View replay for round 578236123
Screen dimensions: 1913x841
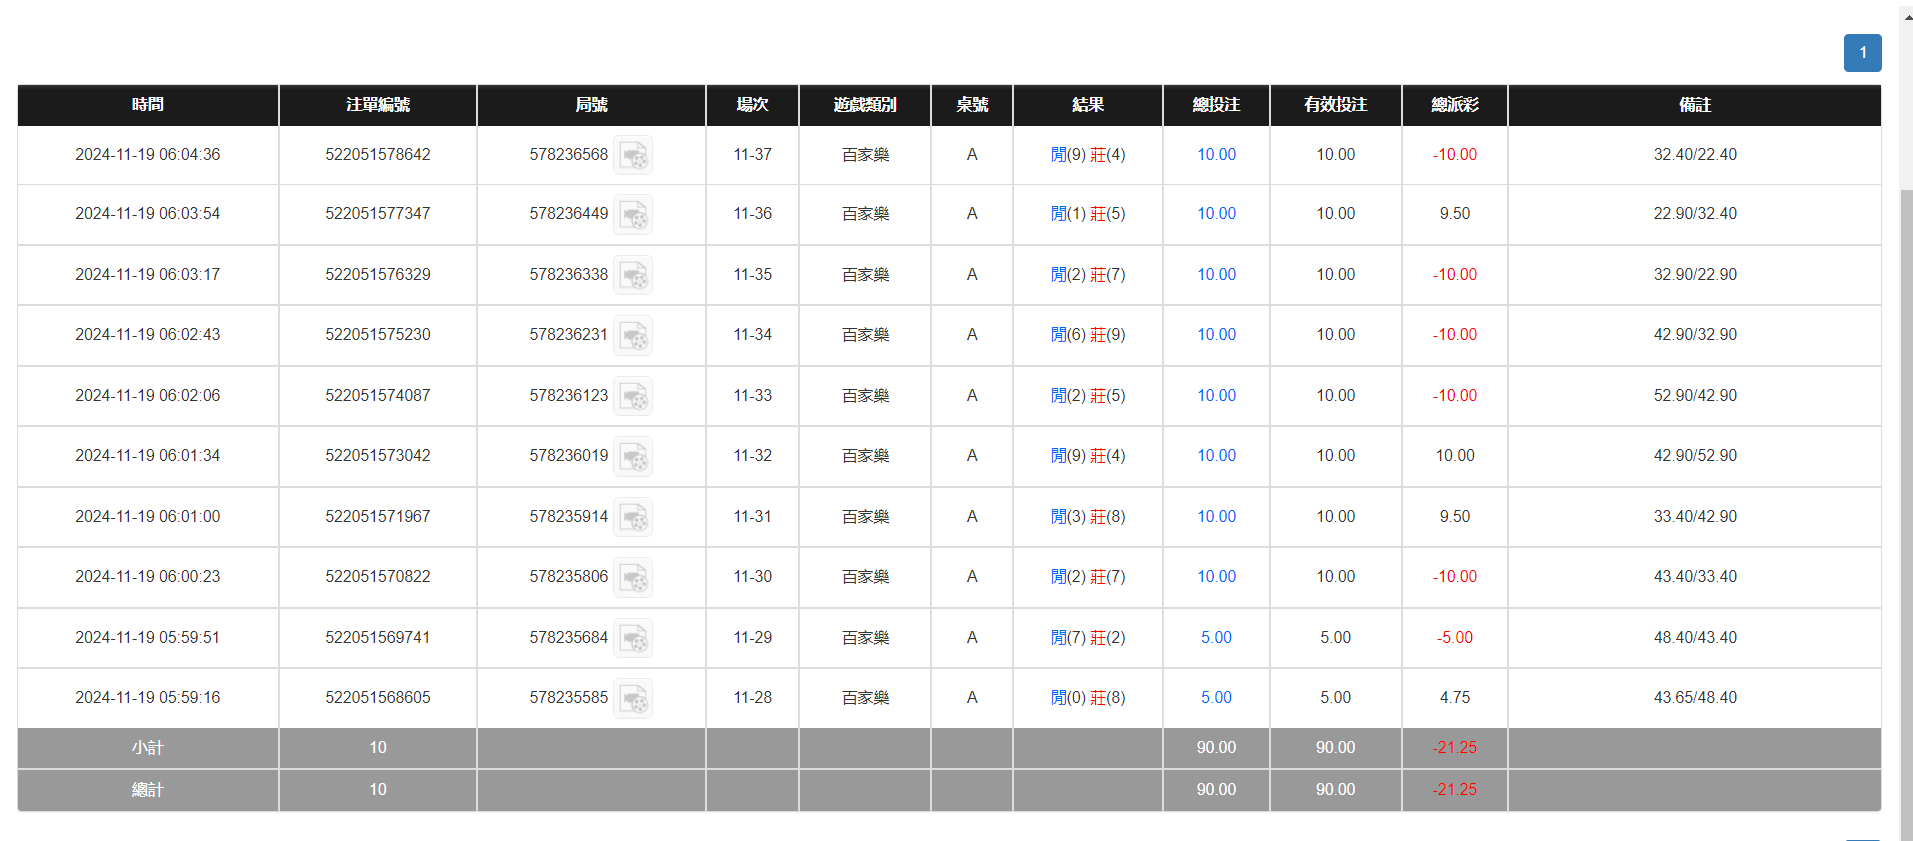point(633,396)
